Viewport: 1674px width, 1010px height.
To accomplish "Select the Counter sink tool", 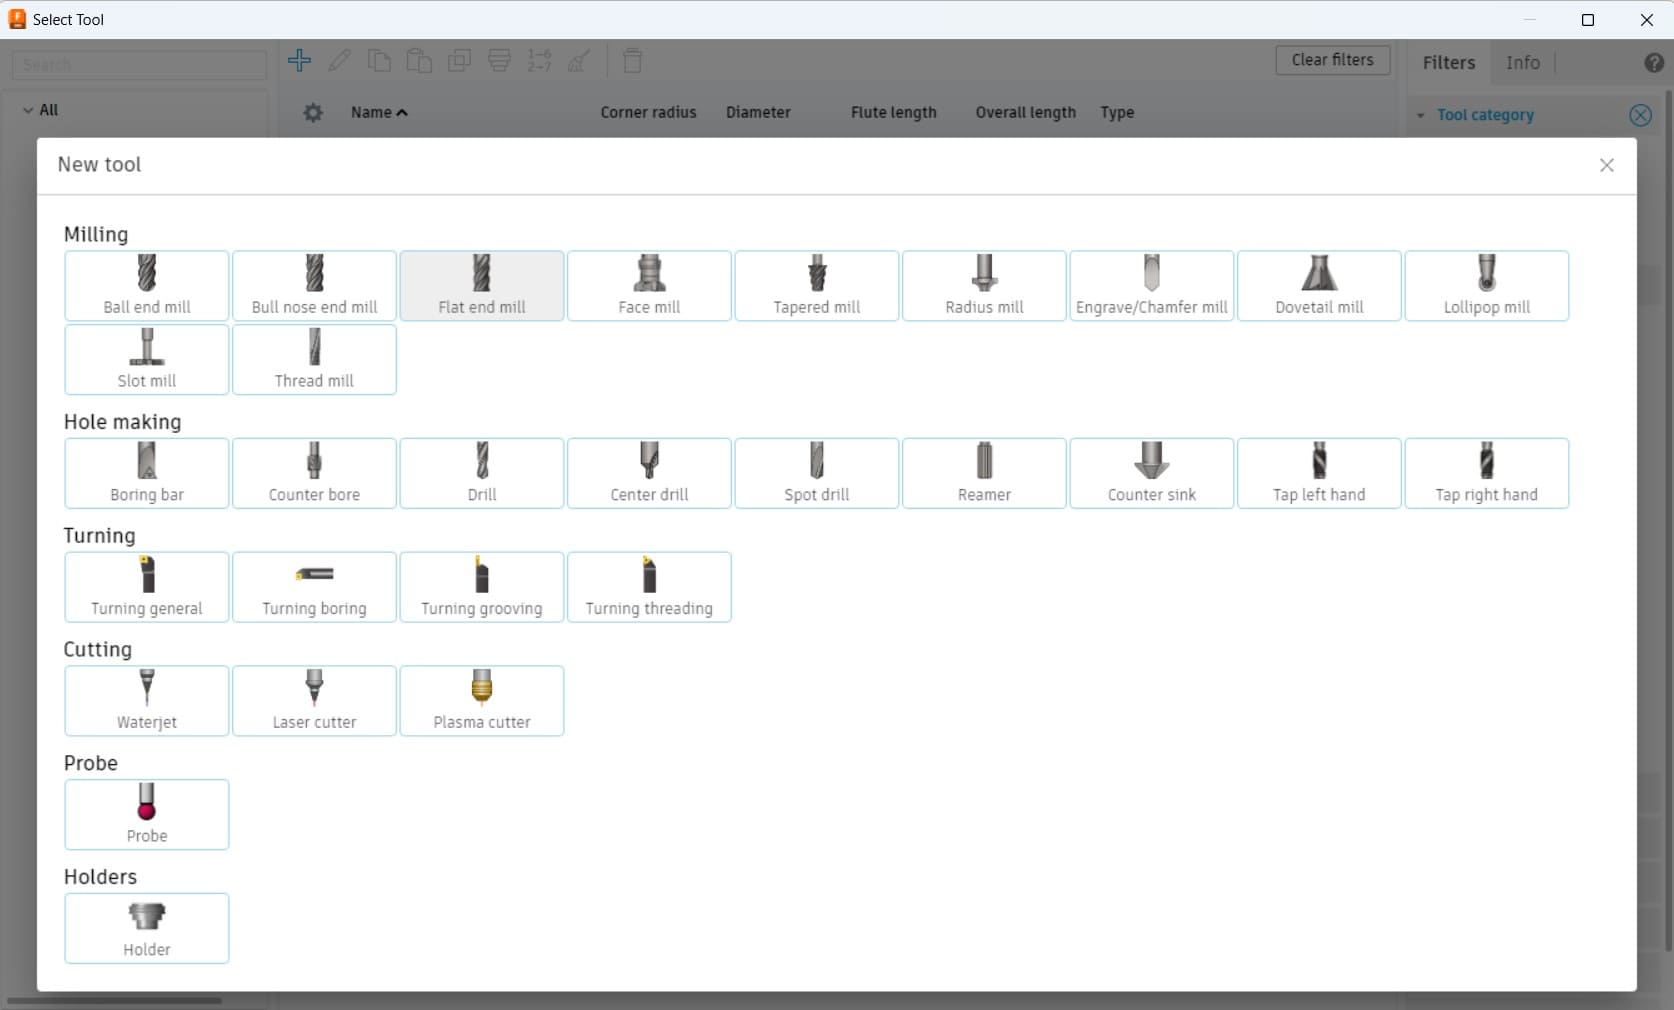I will 1152,474.
